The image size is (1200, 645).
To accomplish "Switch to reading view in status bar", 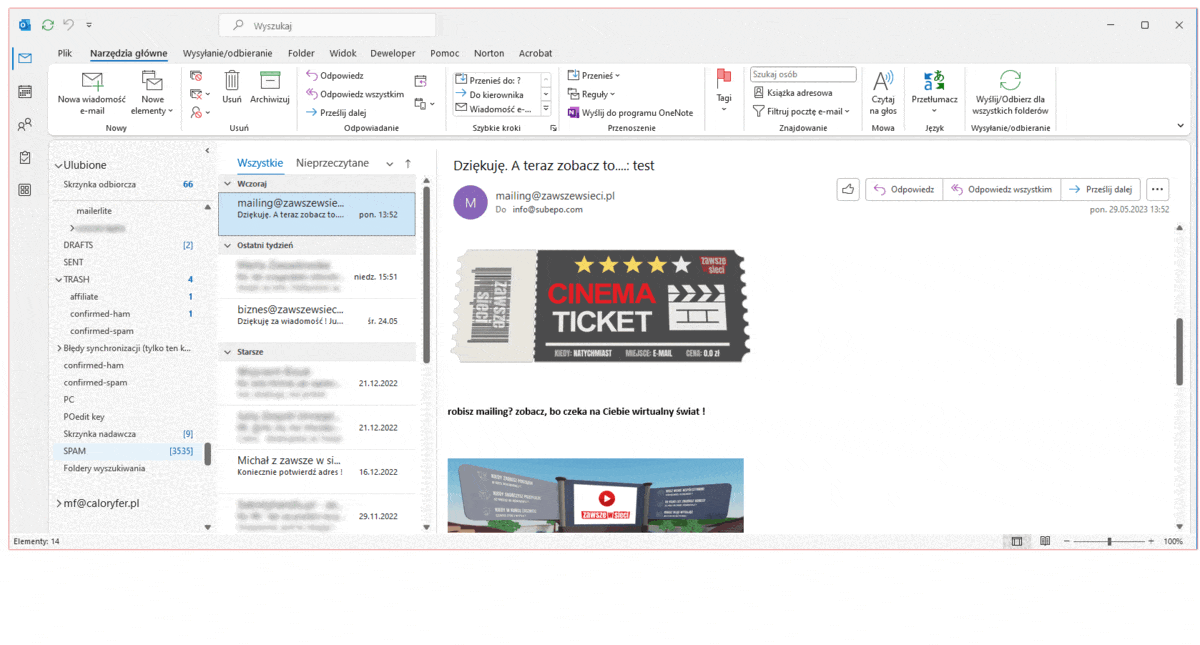I will click(1045, 541).
